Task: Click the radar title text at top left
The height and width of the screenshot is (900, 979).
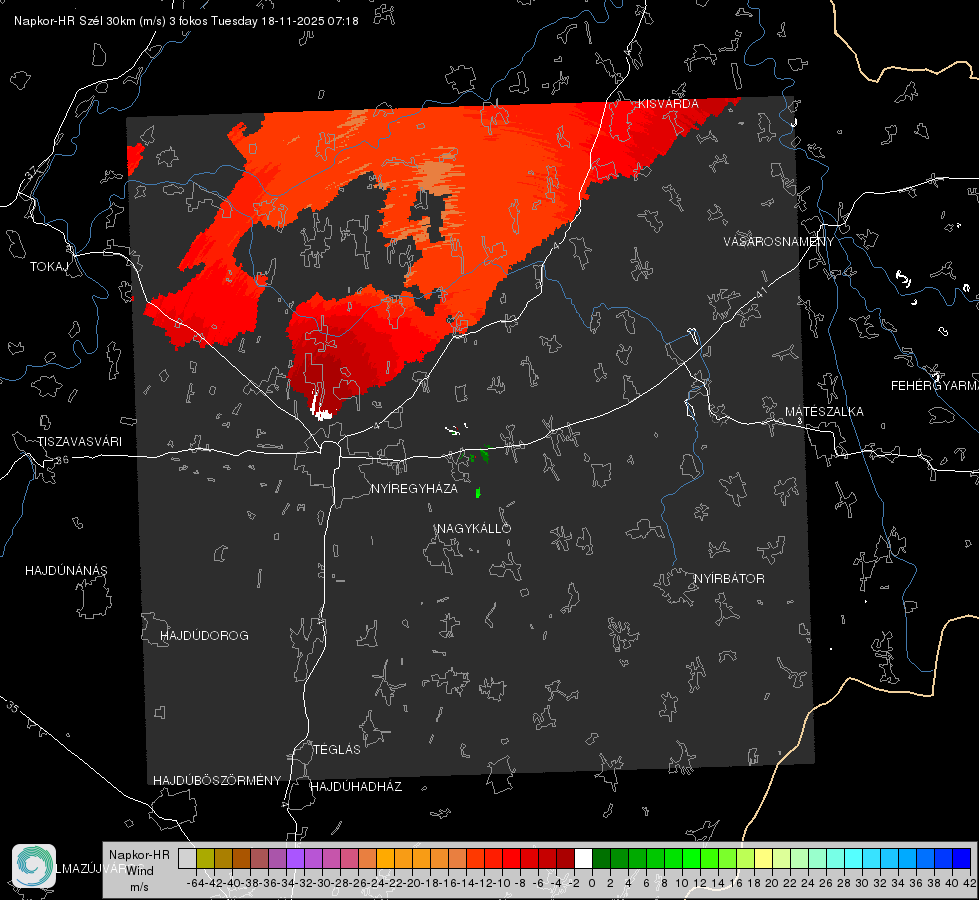Action: [x=186, y=21]
